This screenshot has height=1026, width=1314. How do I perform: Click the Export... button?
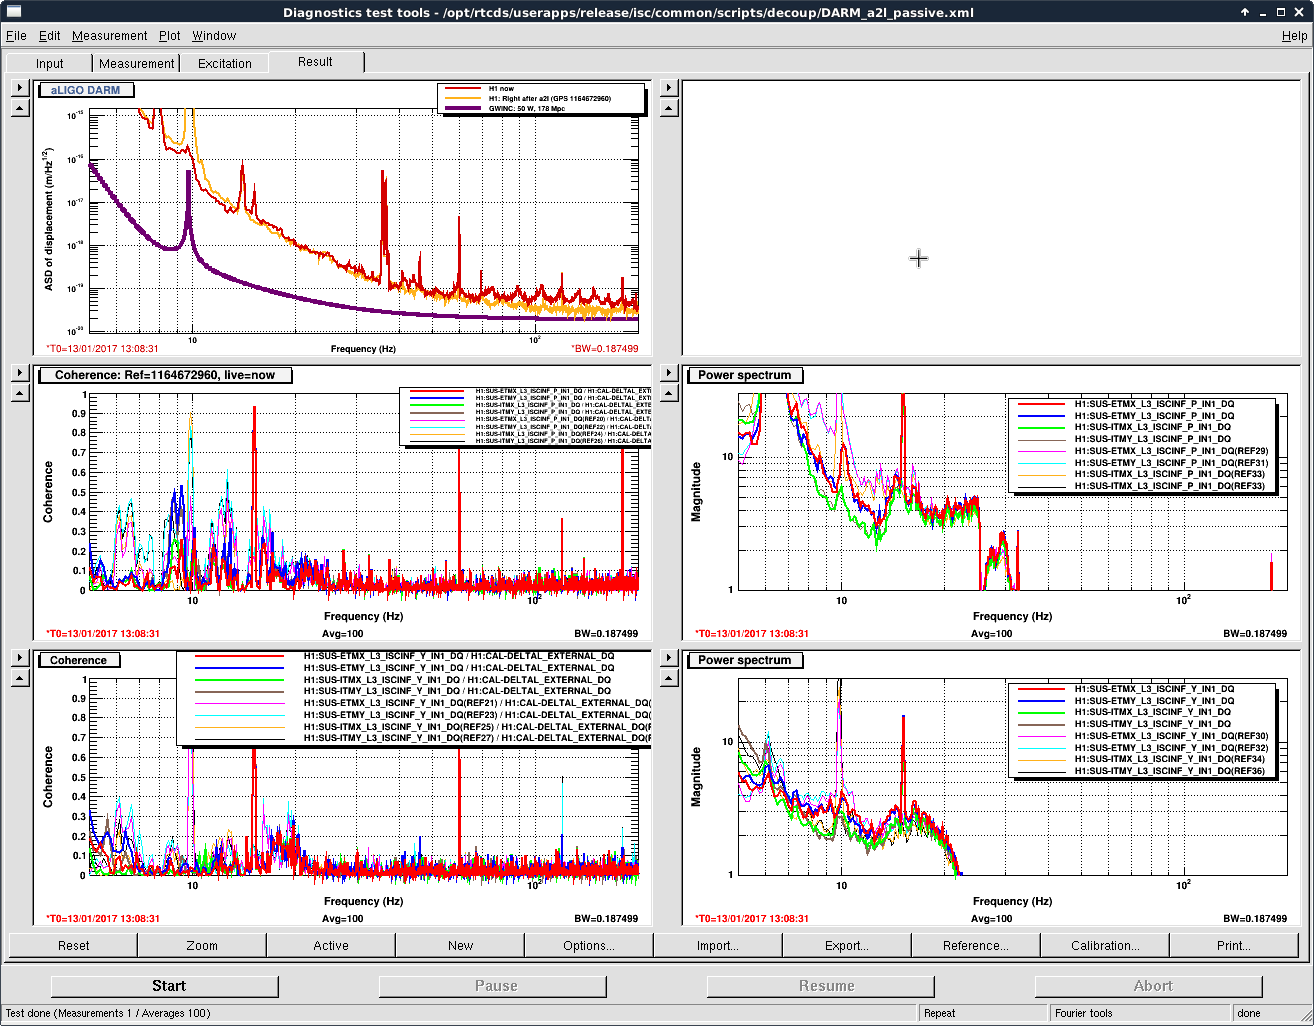click(847, 945)
